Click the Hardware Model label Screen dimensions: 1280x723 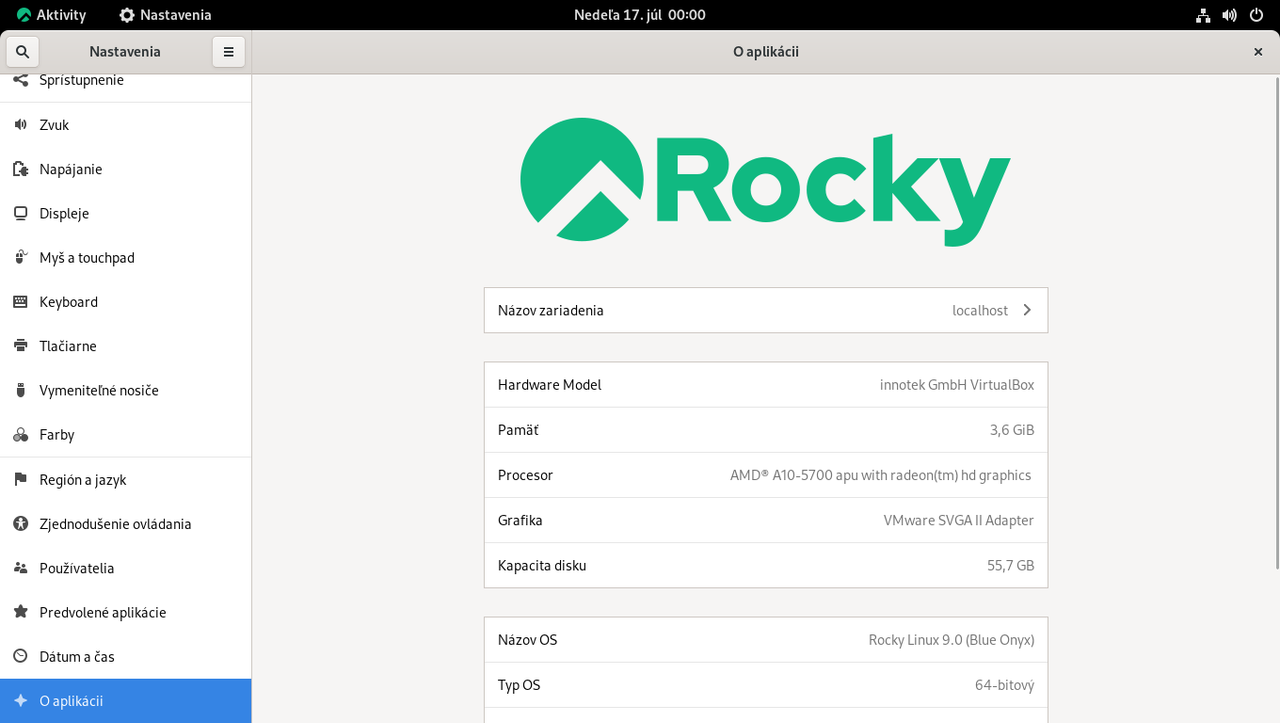(x=549, y=385)
